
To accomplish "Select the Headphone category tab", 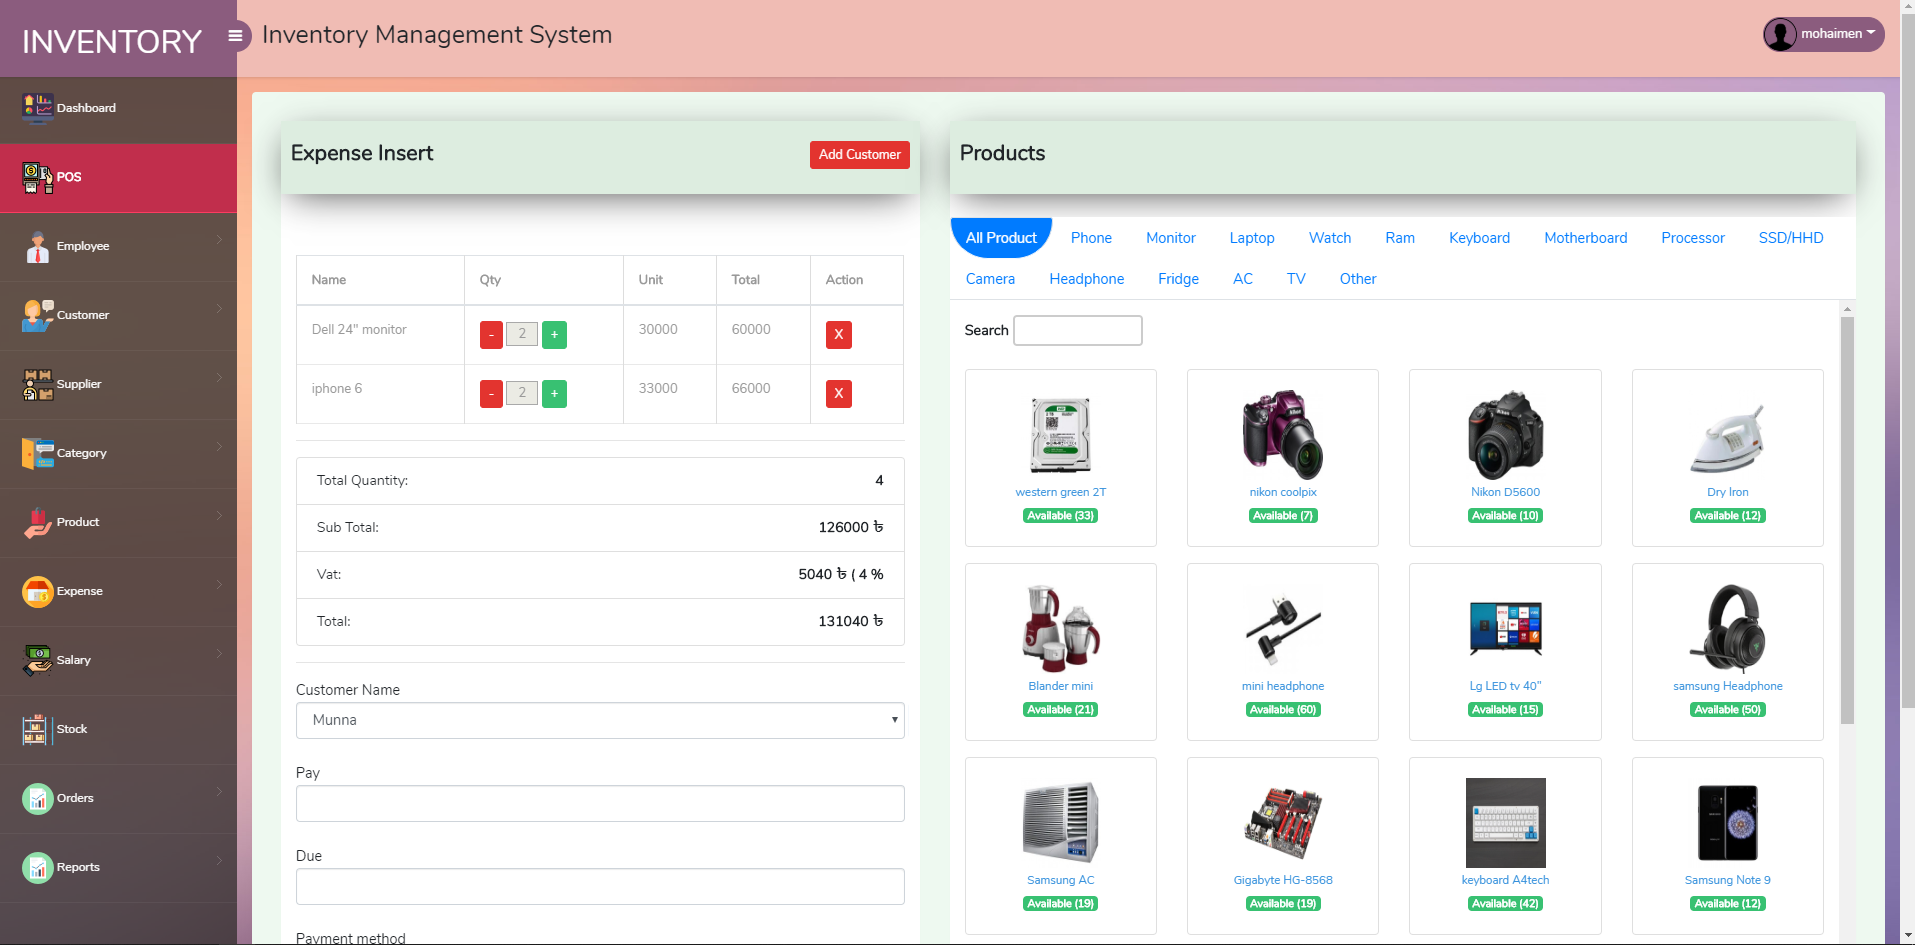I will click(x=1086, y=279).
